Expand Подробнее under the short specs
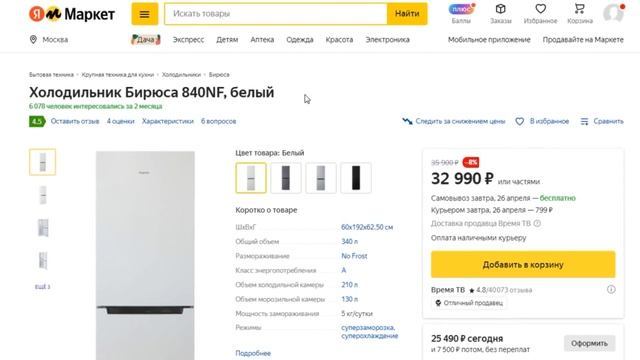 coord(253,353)
